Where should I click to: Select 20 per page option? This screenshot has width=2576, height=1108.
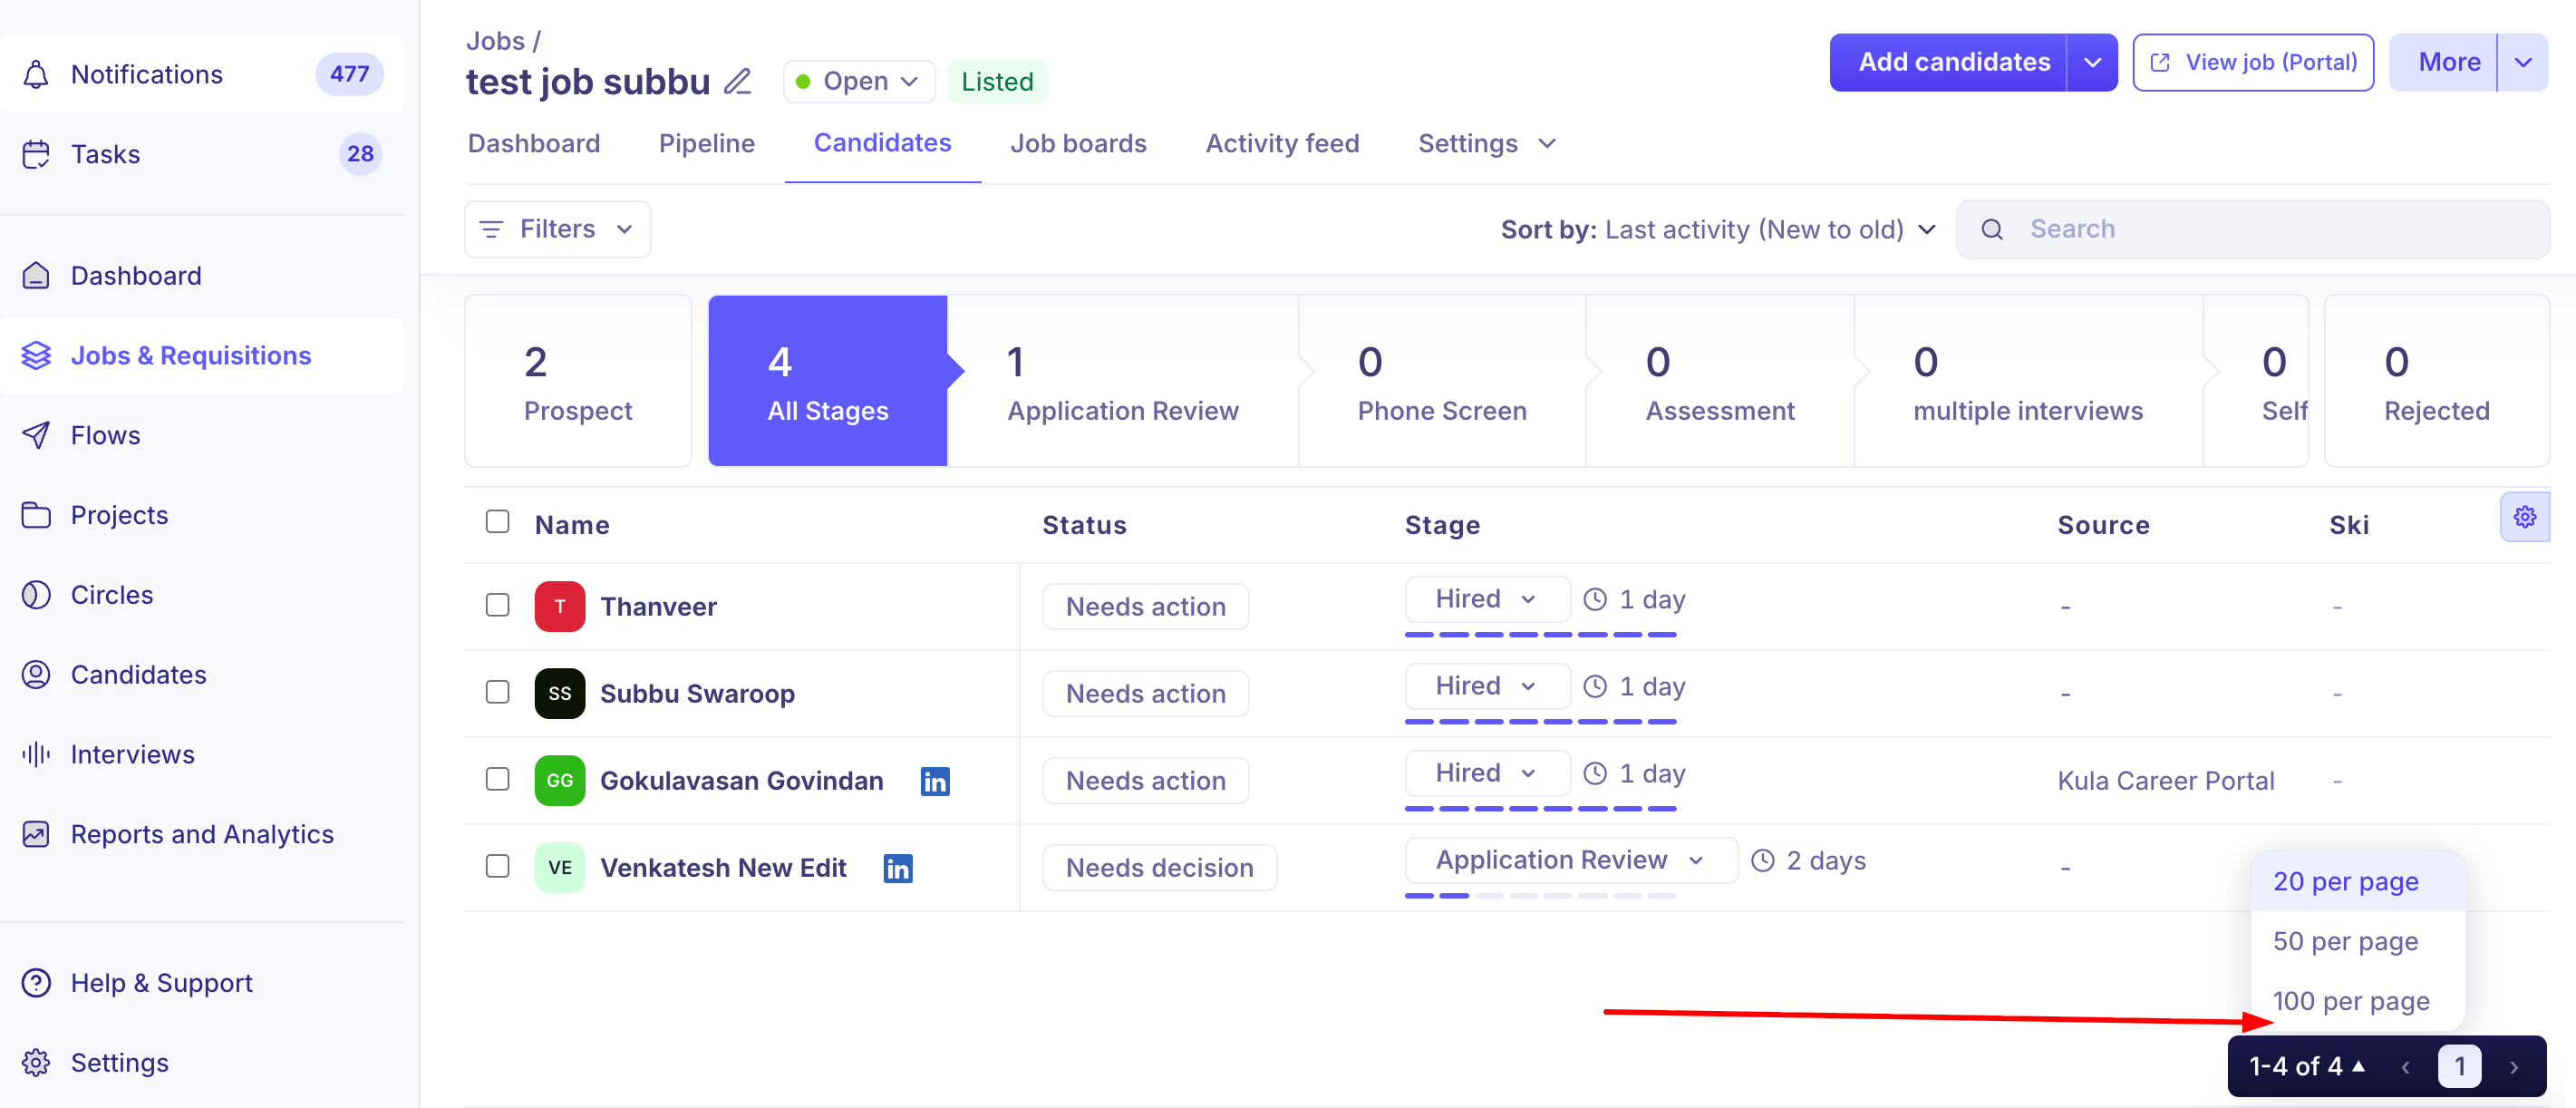2357,882
